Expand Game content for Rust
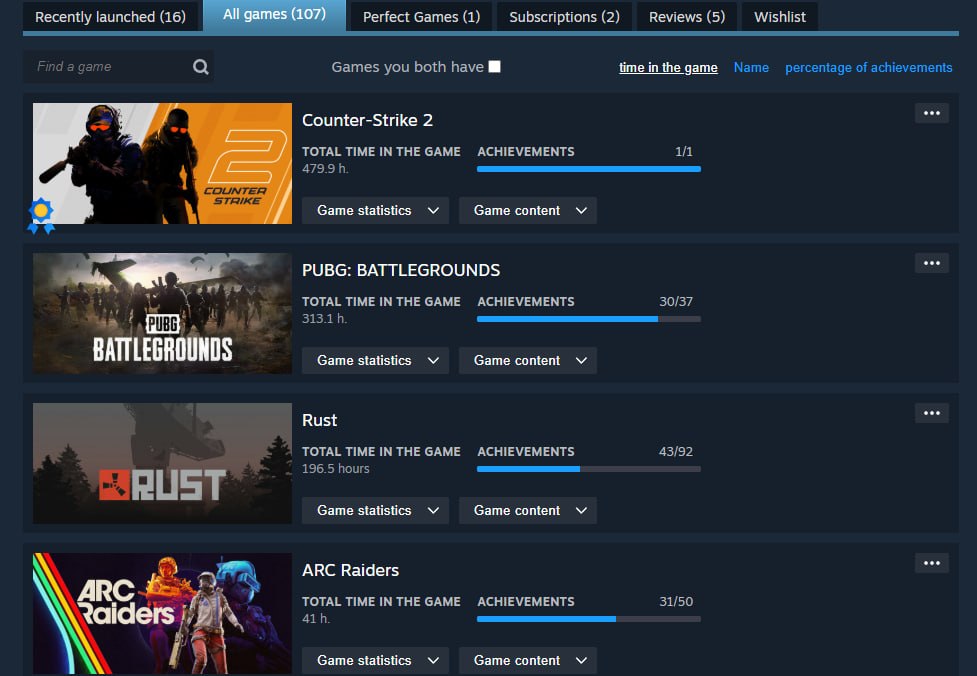 pyautogui.click(x=528, y=511)
